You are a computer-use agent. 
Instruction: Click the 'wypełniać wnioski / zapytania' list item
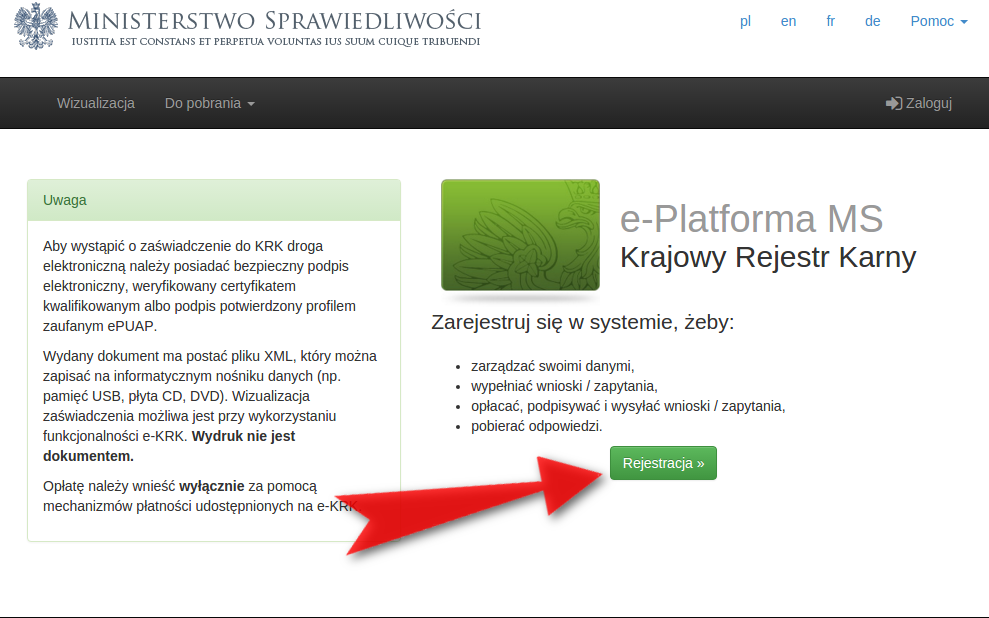[x=565, y=386]
